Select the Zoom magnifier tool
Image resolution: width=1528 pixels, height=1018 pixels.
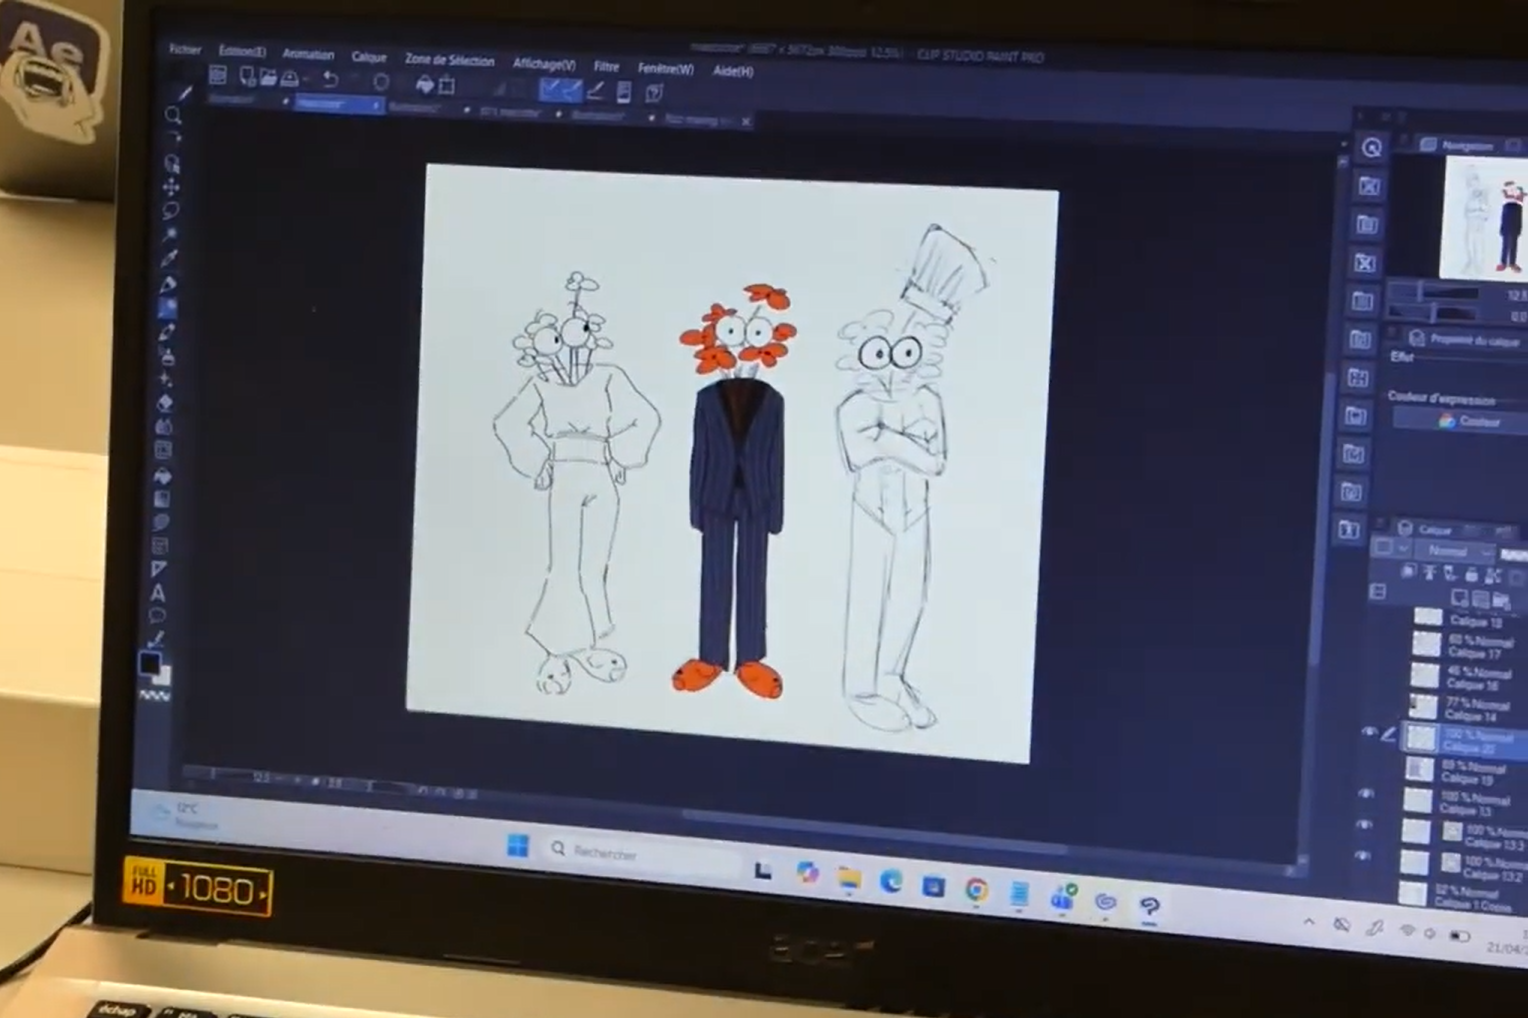pyautogui.click(x=173, y=116)
